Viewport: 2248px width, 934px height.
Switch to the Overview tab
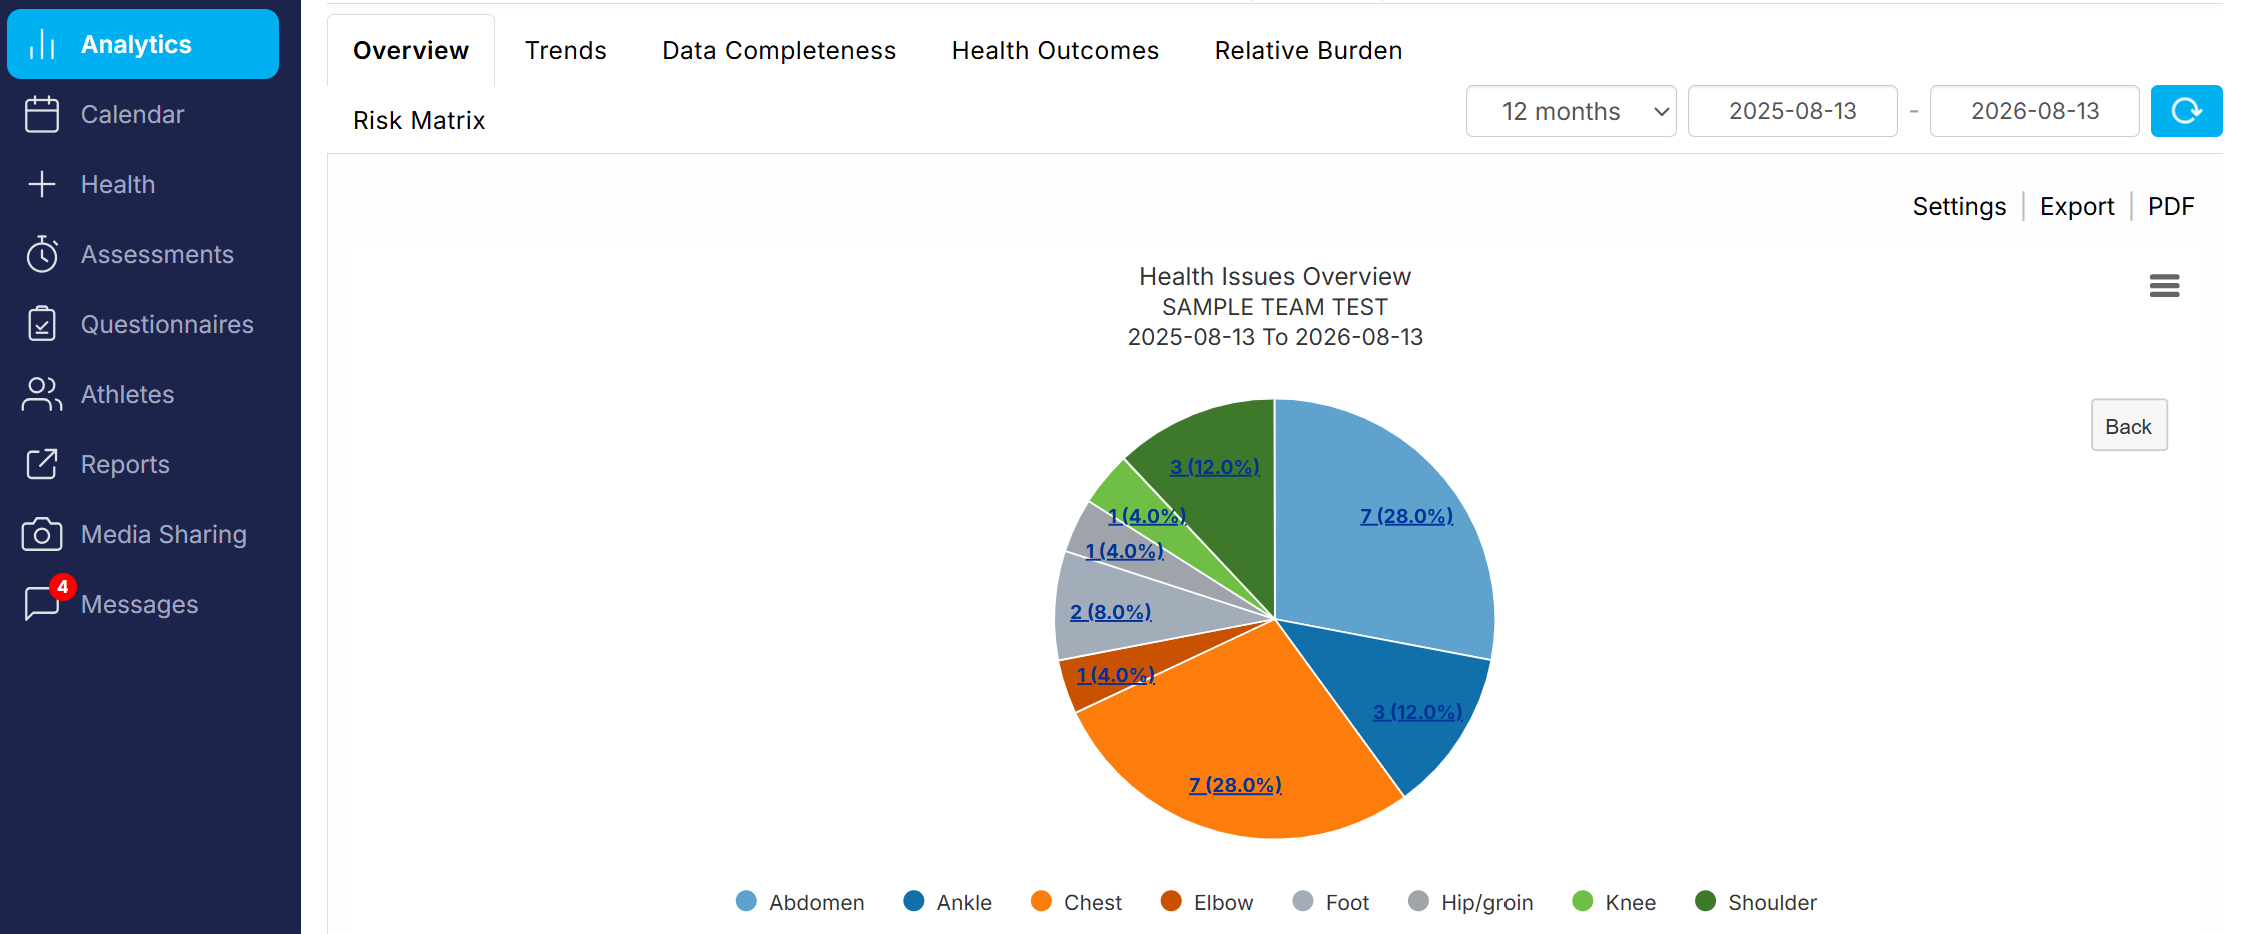click(411, 50)
